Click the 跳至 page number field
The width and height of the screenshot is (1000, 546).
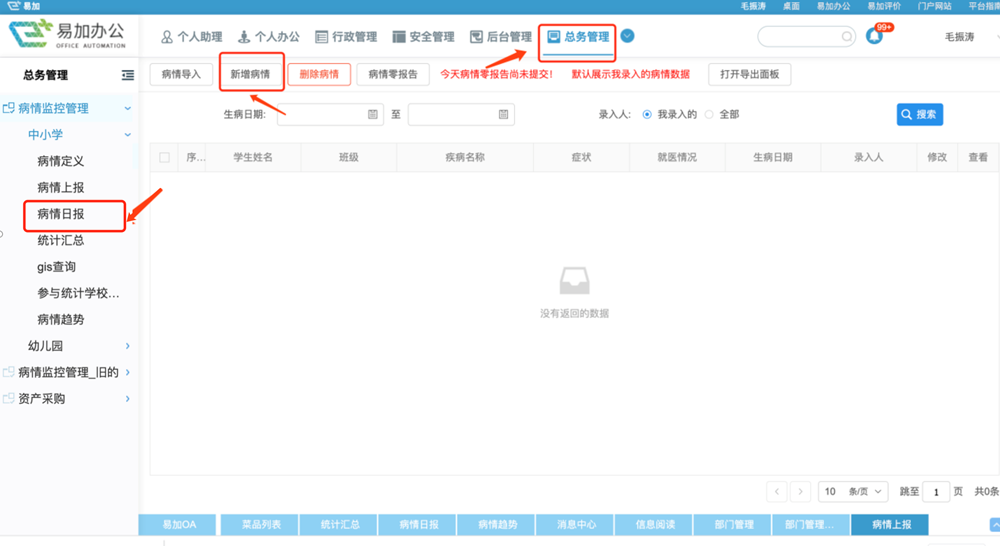click(x=936, y=492)
